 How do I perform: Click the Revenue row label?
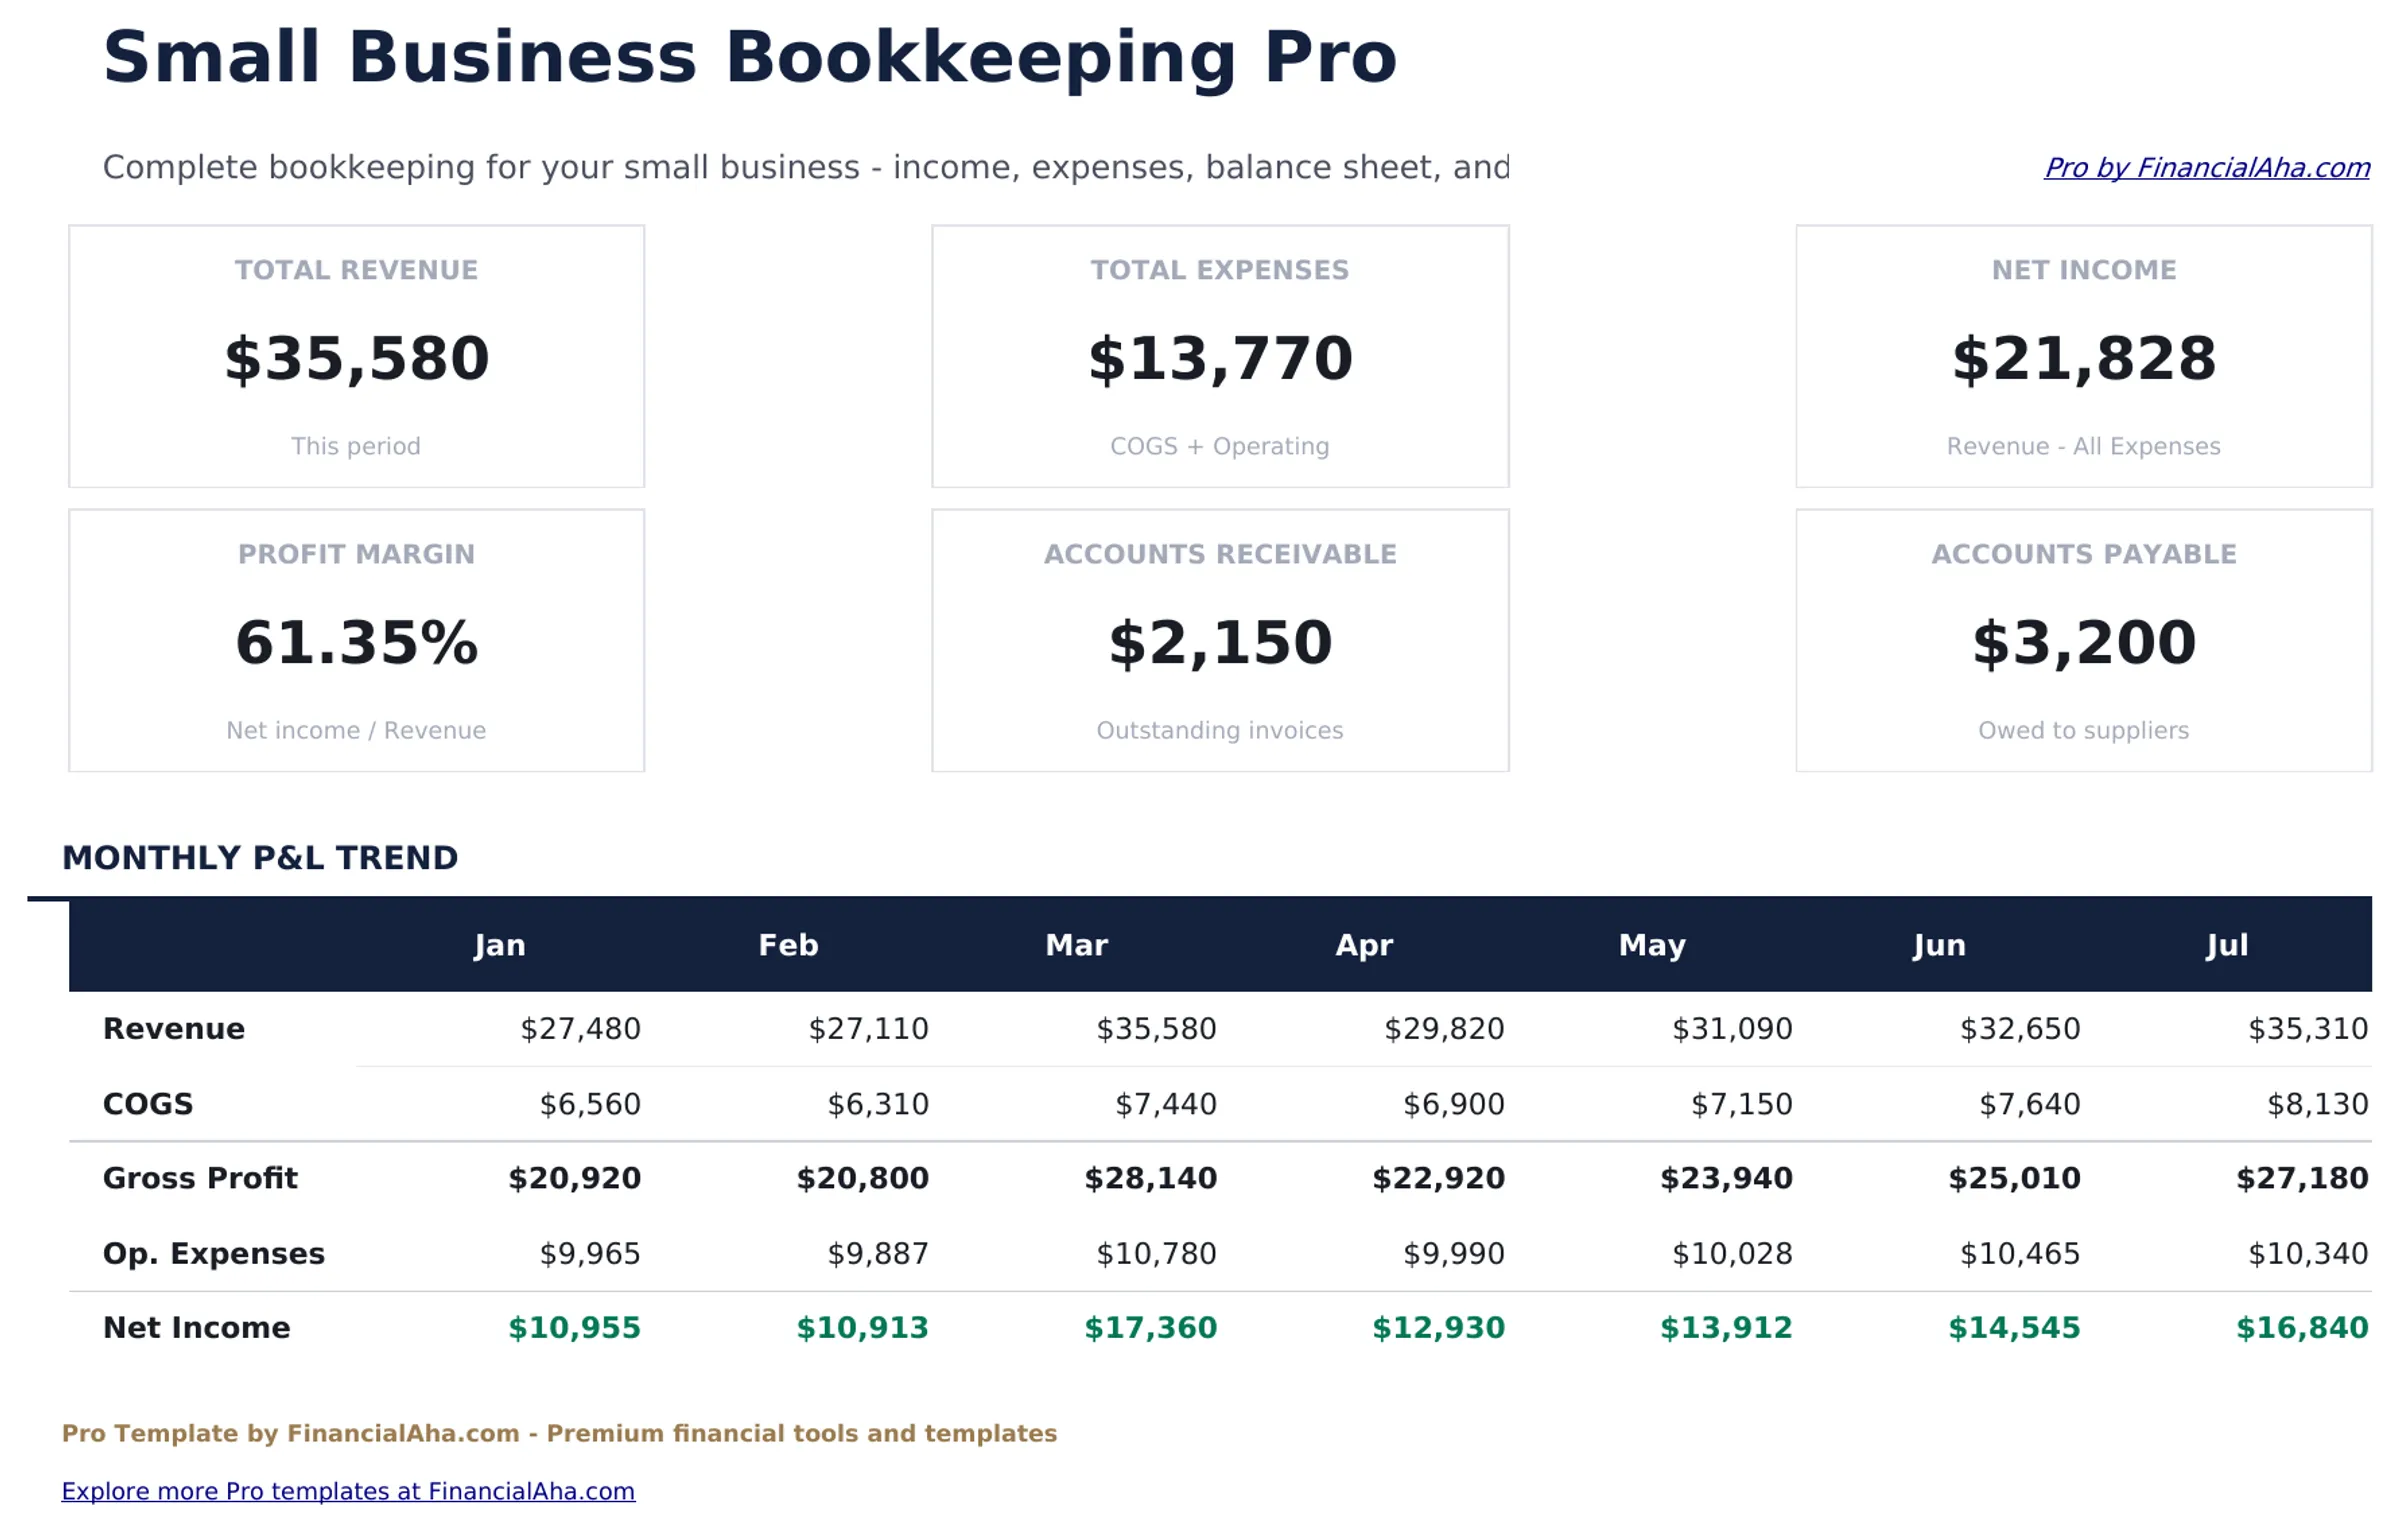[174, 1028]
